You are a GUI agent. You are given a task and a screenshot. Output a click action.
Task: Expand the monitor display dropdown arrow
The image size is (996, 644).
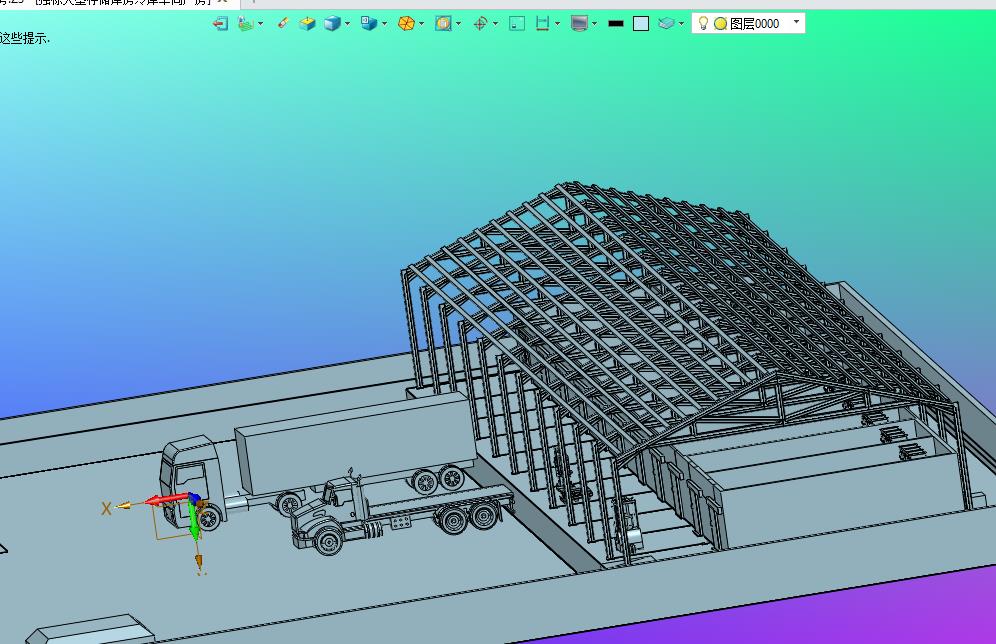[595, 24]
